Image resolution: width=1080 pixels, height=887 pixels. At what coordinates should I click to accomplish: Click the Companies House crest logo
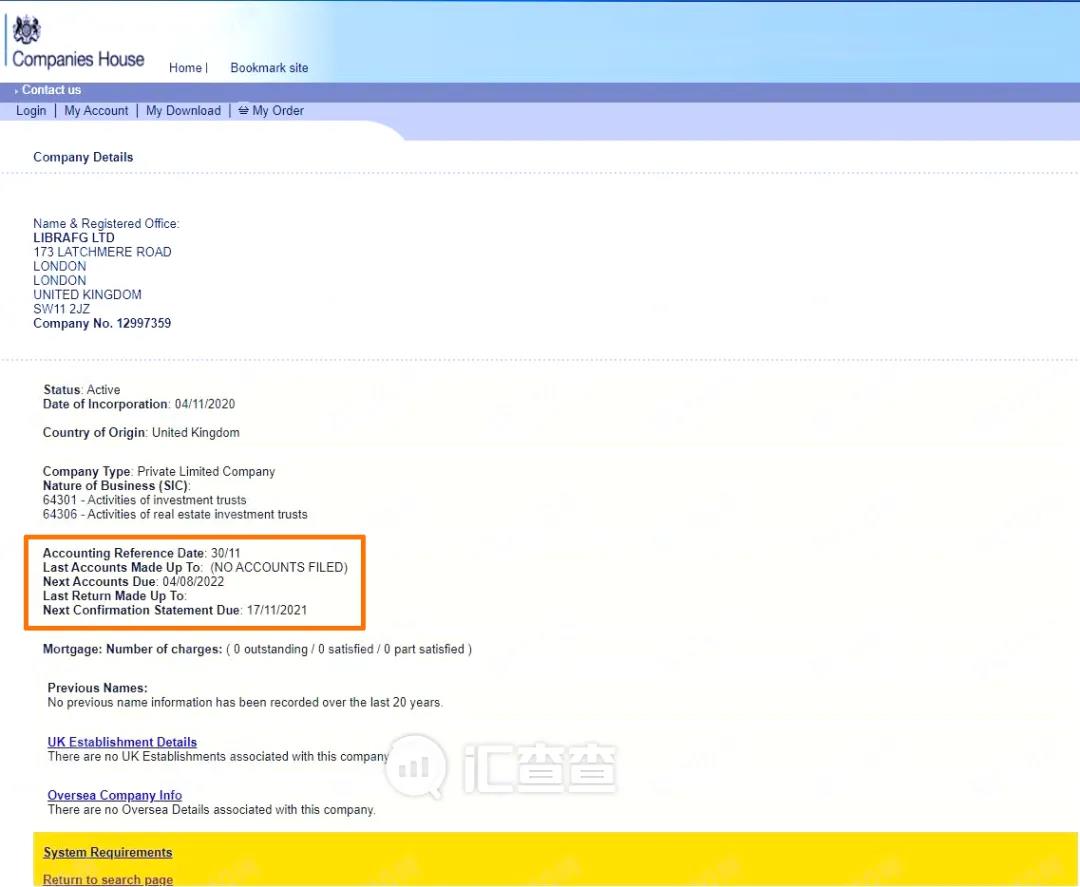pos(26,29)
